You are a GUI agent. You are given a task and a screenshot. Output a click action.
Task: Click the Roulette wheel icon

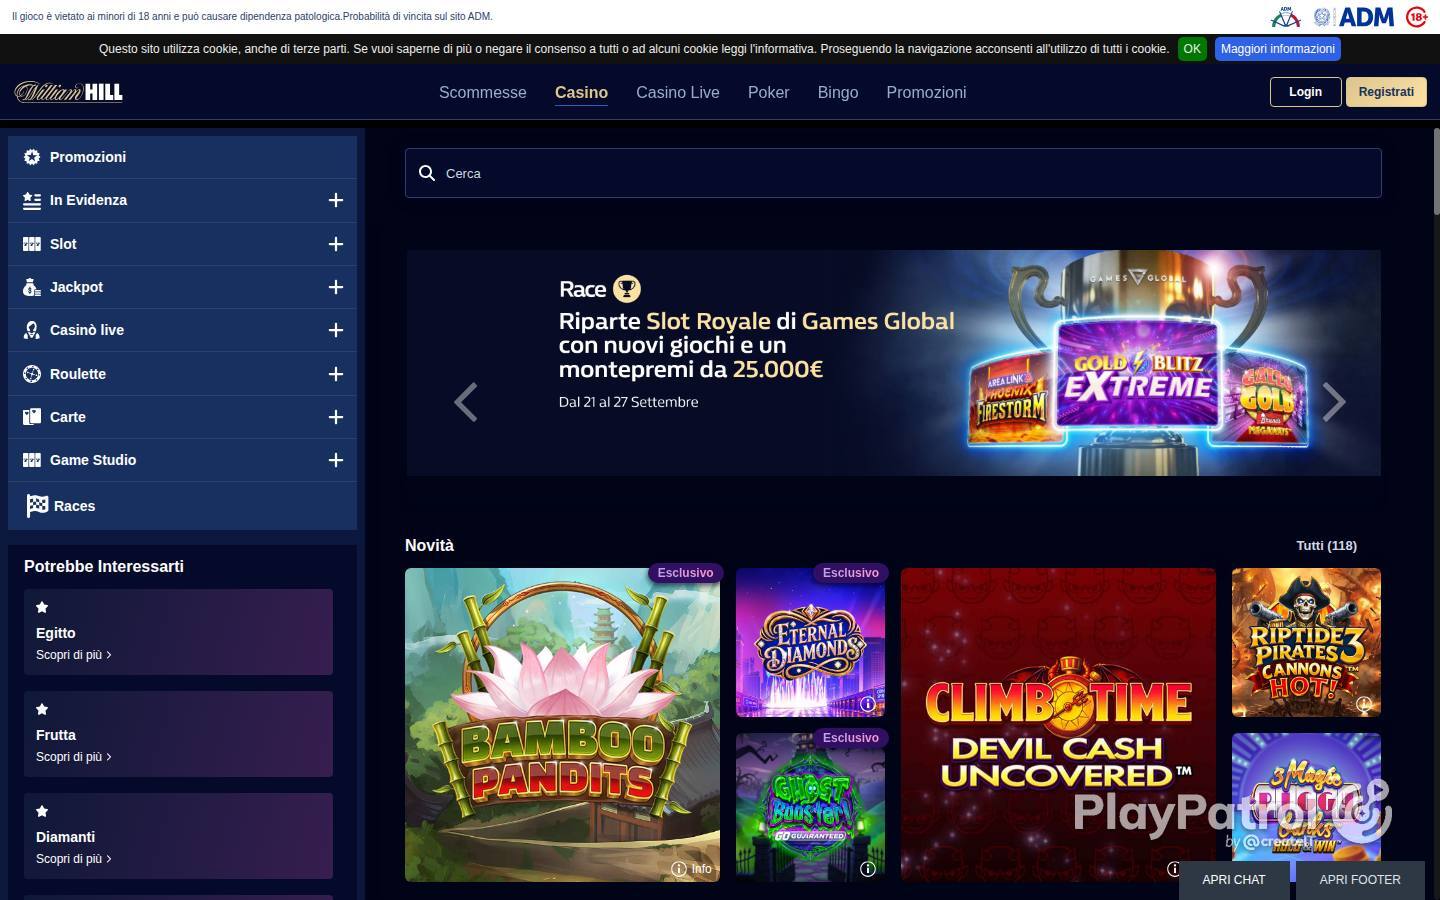tap(32, 374)
